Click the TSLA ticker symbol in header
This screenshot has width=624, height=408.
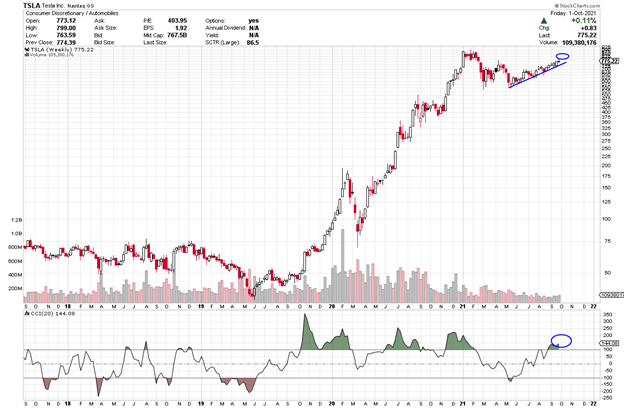point(32,6)
